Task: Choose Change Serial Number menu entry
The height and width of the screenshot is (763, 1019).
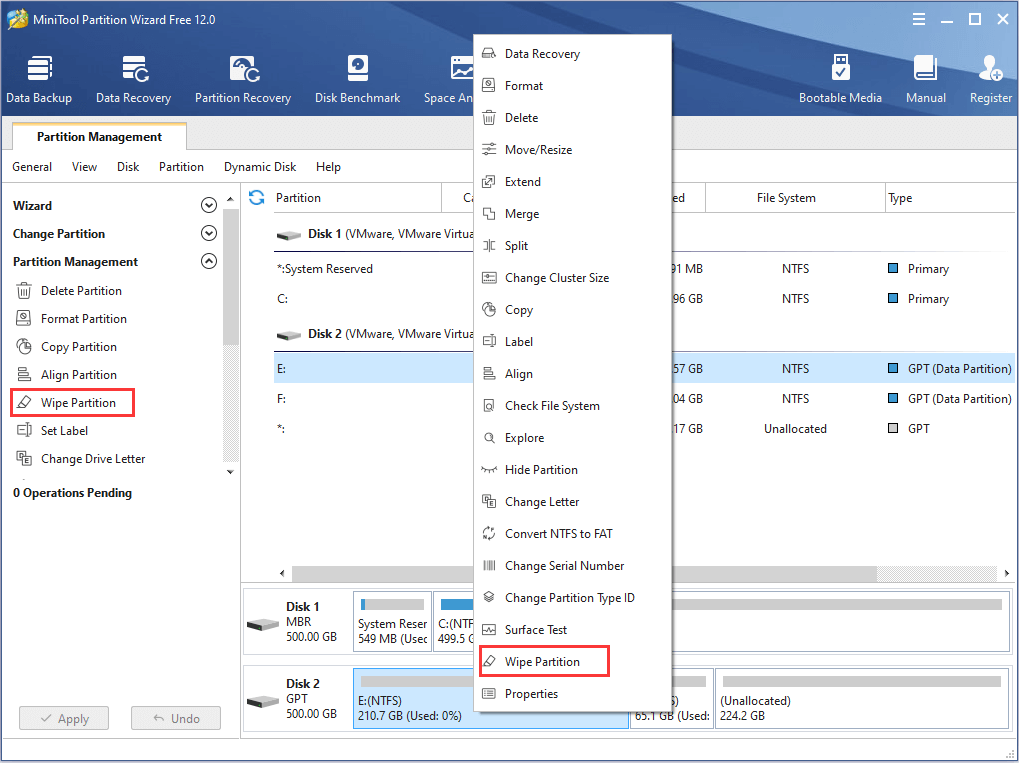Action: (x=572, y=565)
